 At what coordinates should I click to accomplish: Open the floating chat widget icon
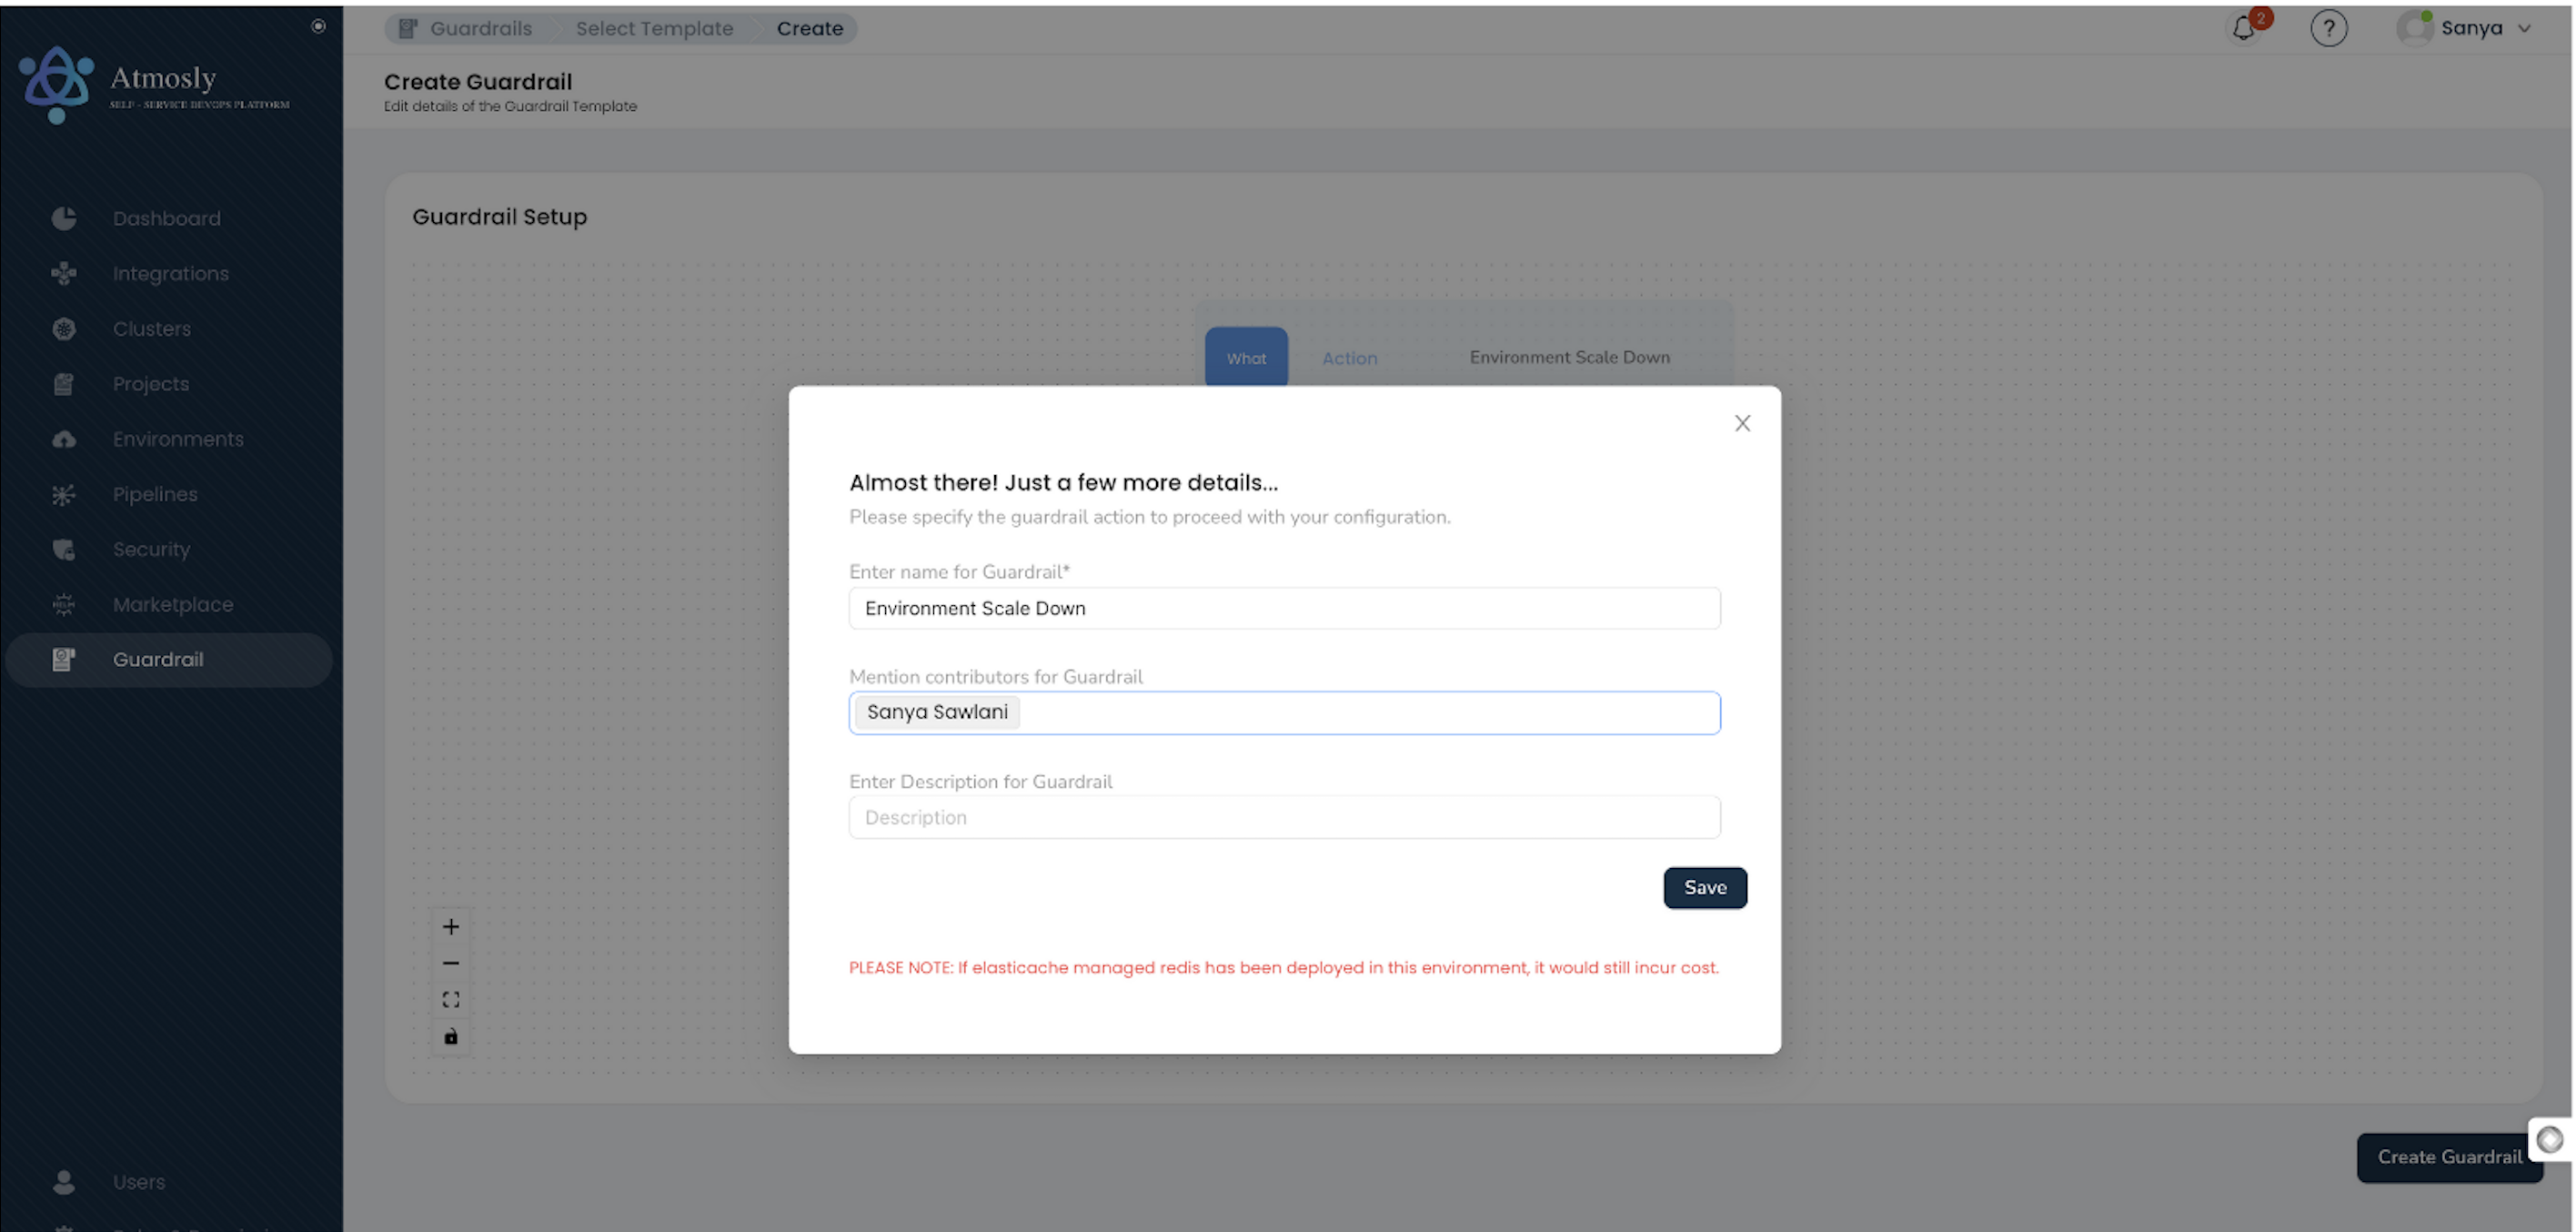coord(2549,1139)
